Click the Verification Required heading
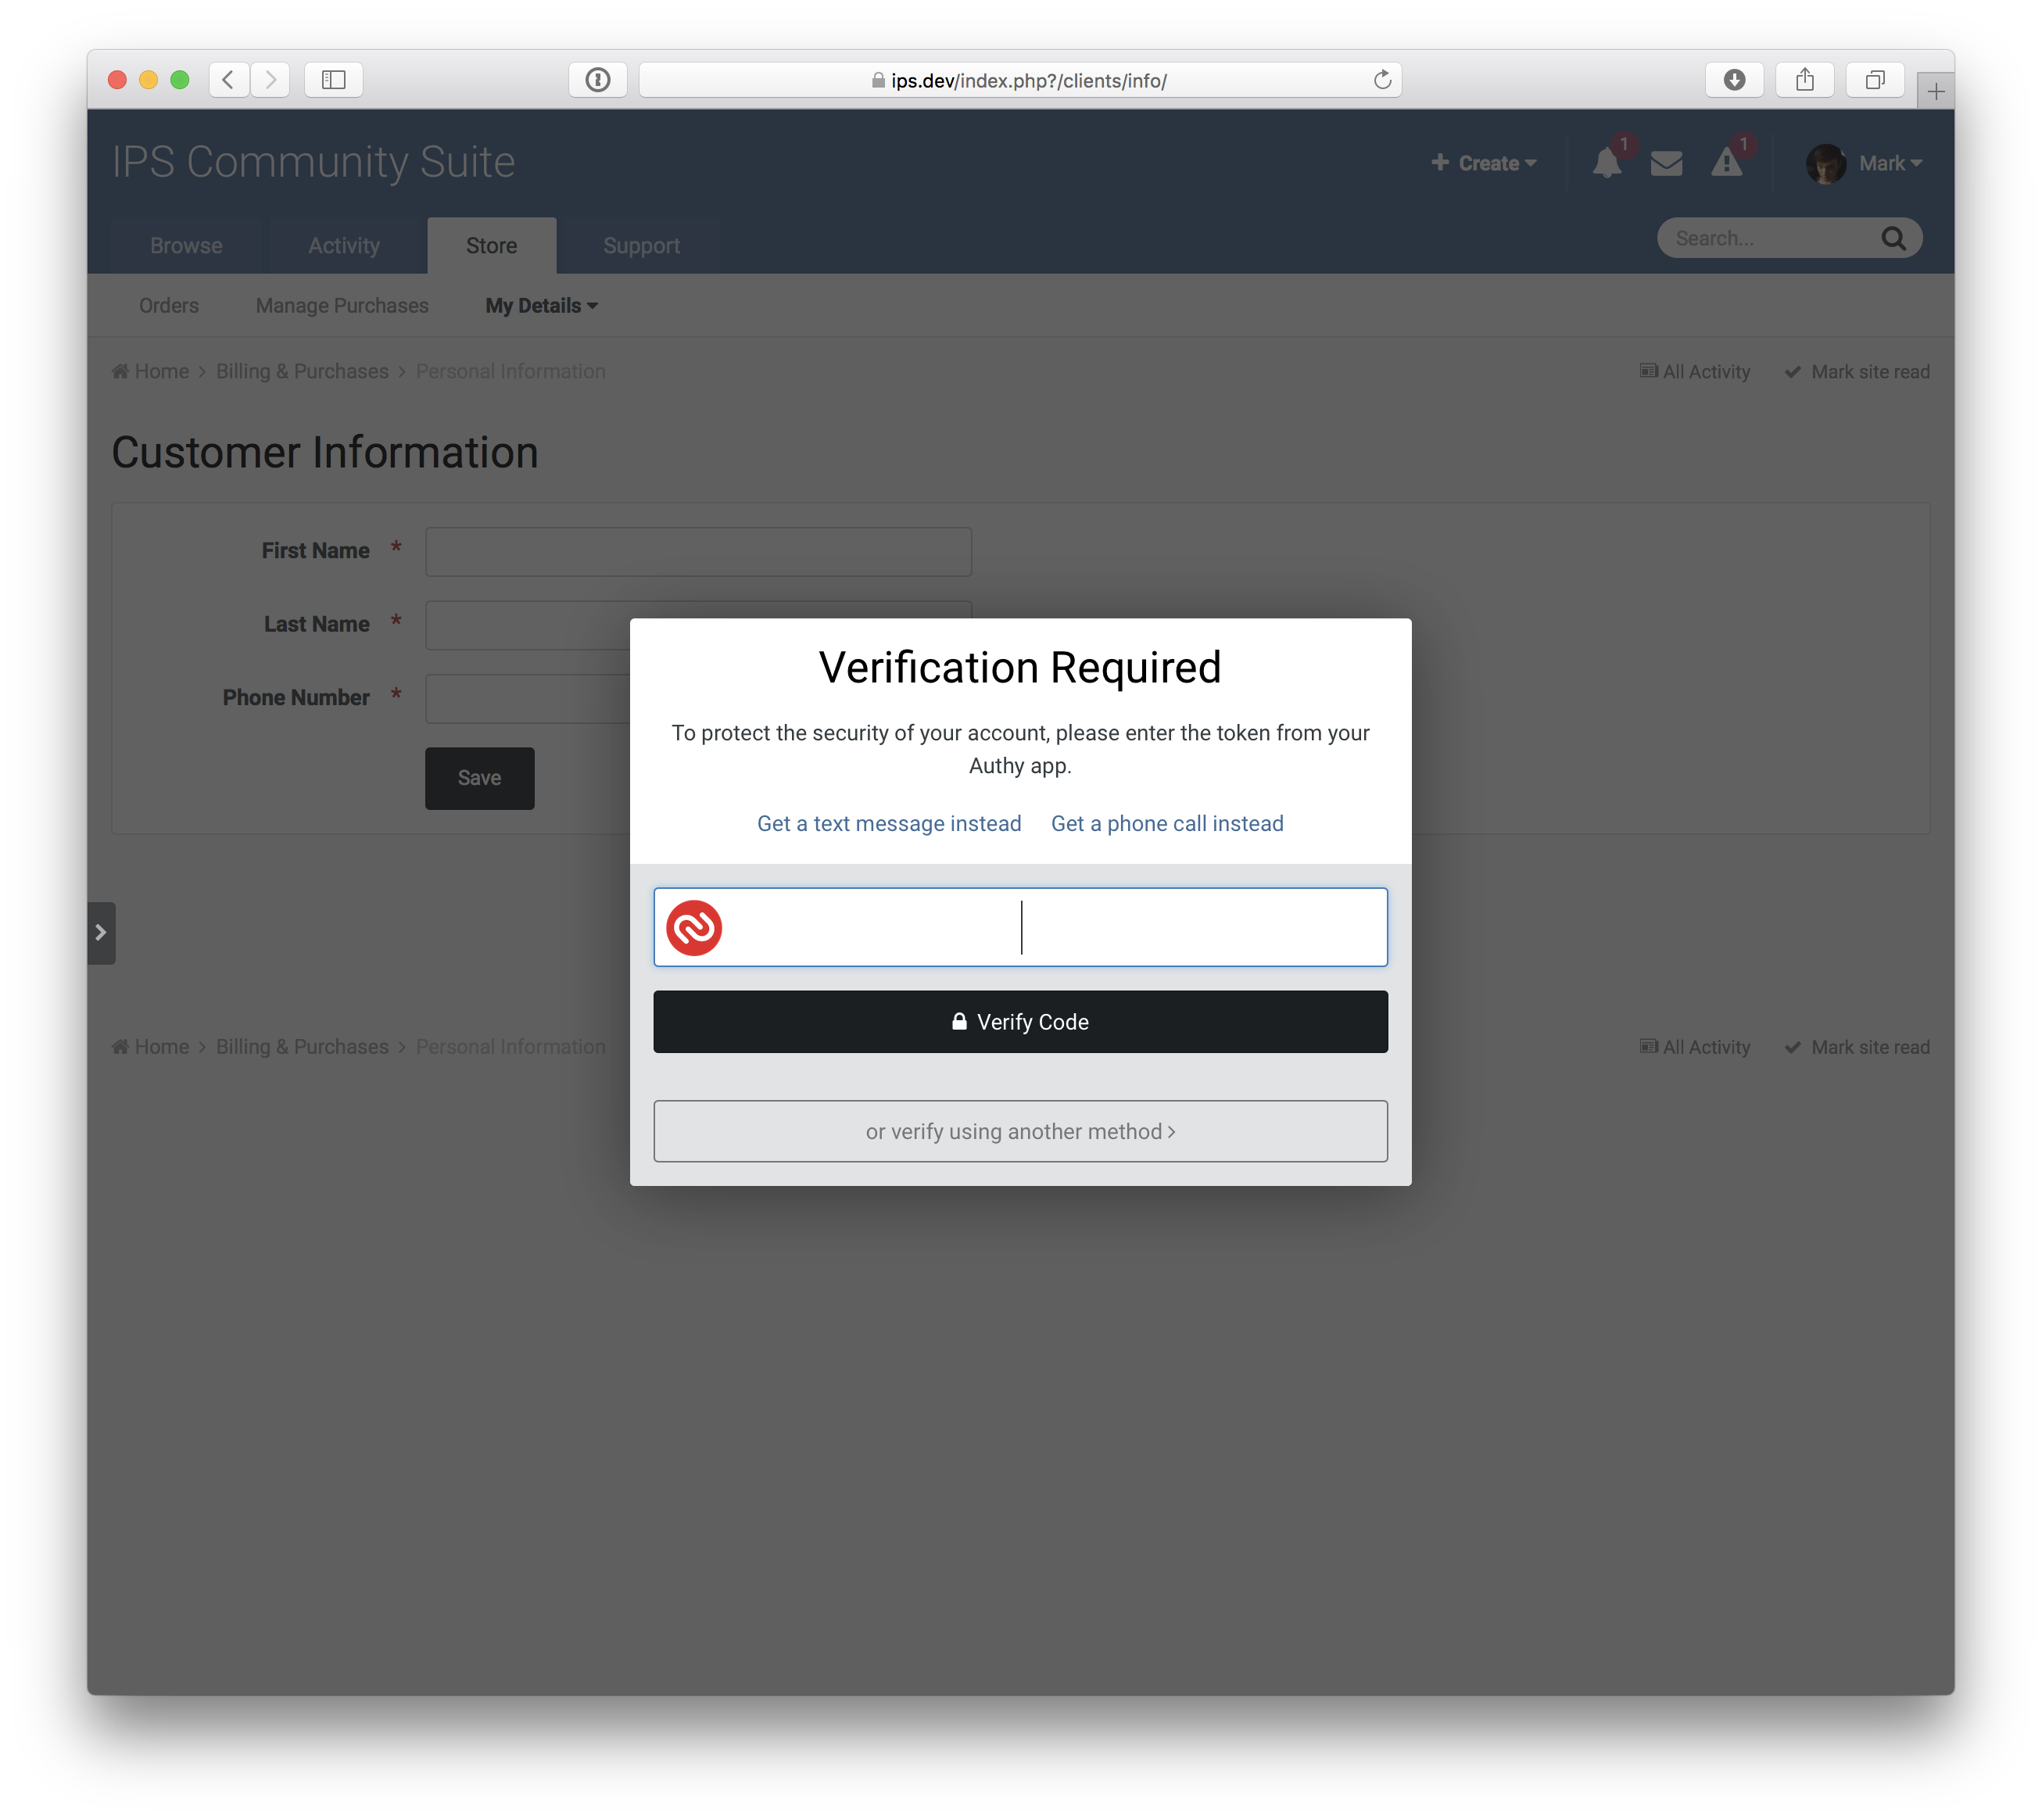2042x1820 pixels. click(1020, 668)
